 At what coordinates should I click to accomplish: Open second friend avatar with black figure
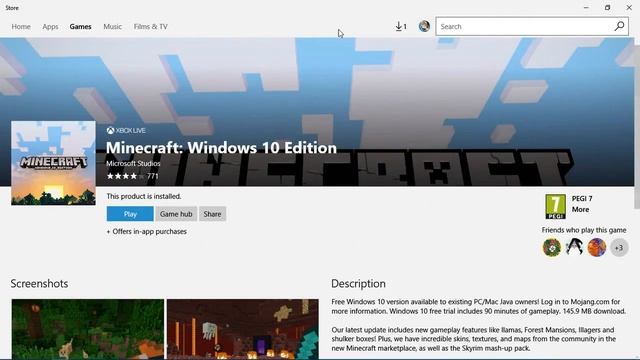574,247
